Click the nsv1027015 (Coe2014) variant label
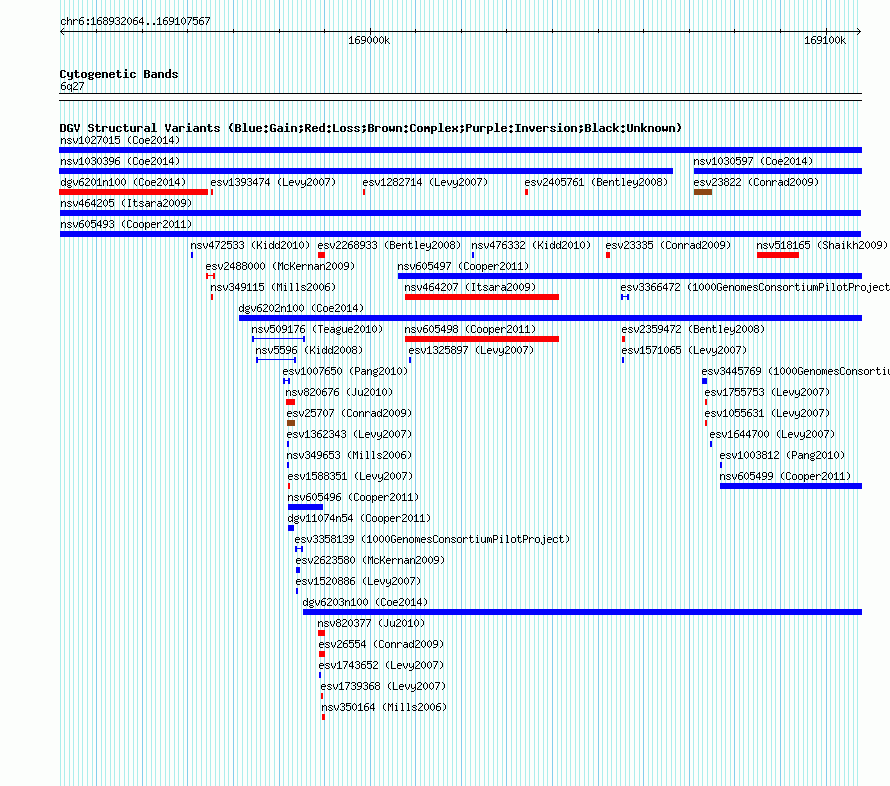 (120, 140)
